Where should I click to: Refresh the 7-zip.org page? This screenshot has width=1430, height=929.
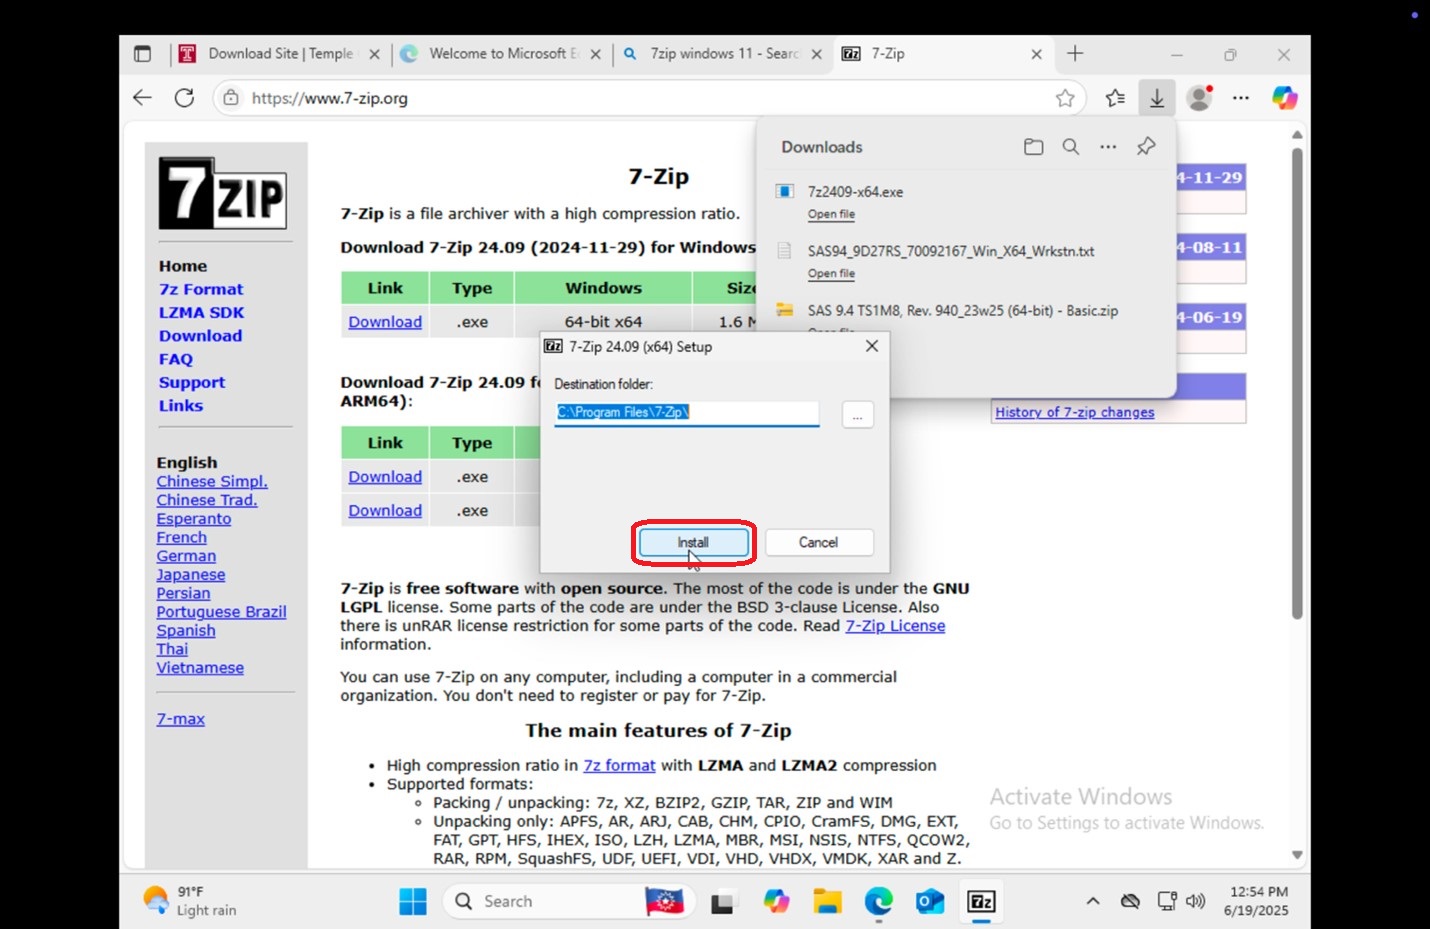click(x=184, y=98)
